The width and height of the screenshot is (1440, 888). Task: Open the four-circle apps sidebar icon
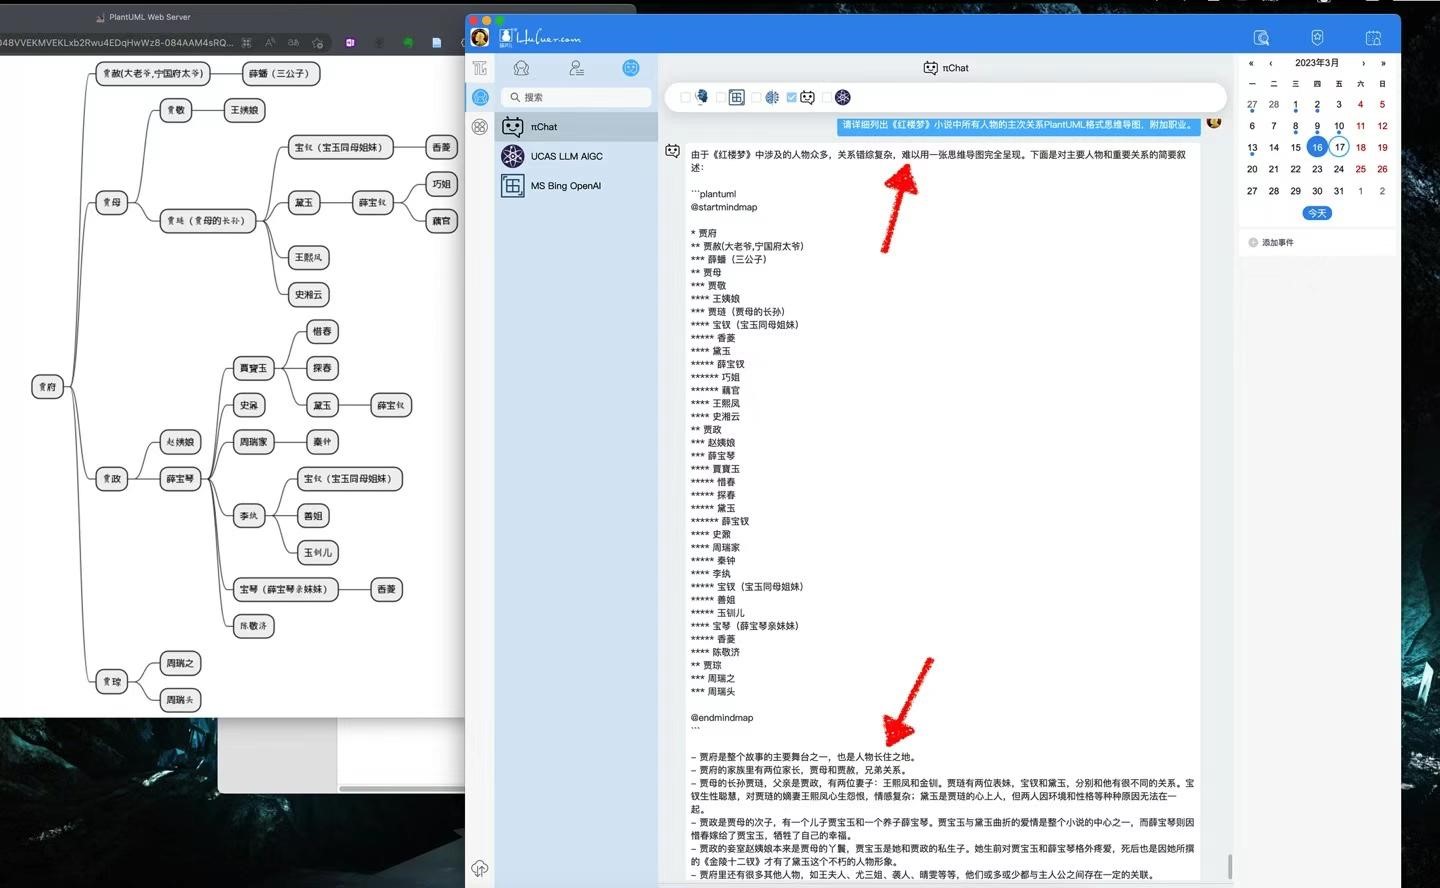click(480, 127)
